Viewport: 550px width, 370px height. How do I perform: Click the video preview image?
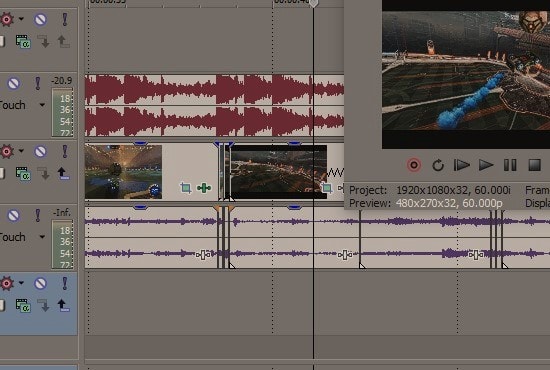click(466, 74)
